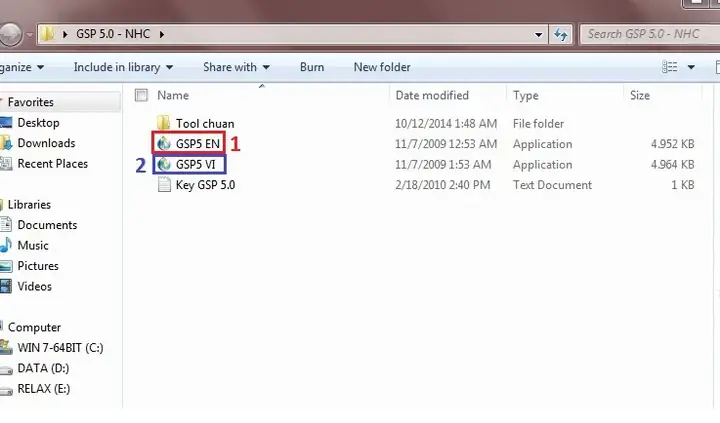Screen dimensions: 720x423
Task: Click the Pictures library icon
Action: tap(6, 265)
